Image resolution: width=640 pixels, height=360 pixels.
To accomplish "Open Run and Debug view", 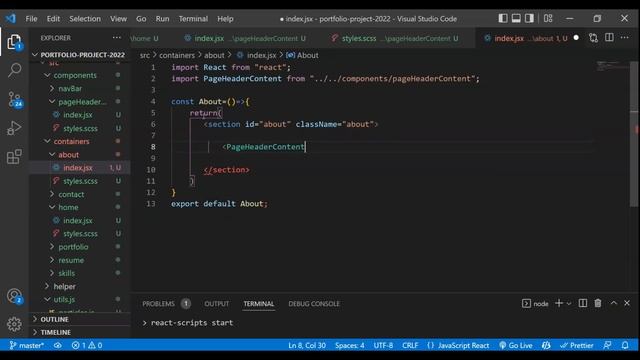I will tap(14, 128).
